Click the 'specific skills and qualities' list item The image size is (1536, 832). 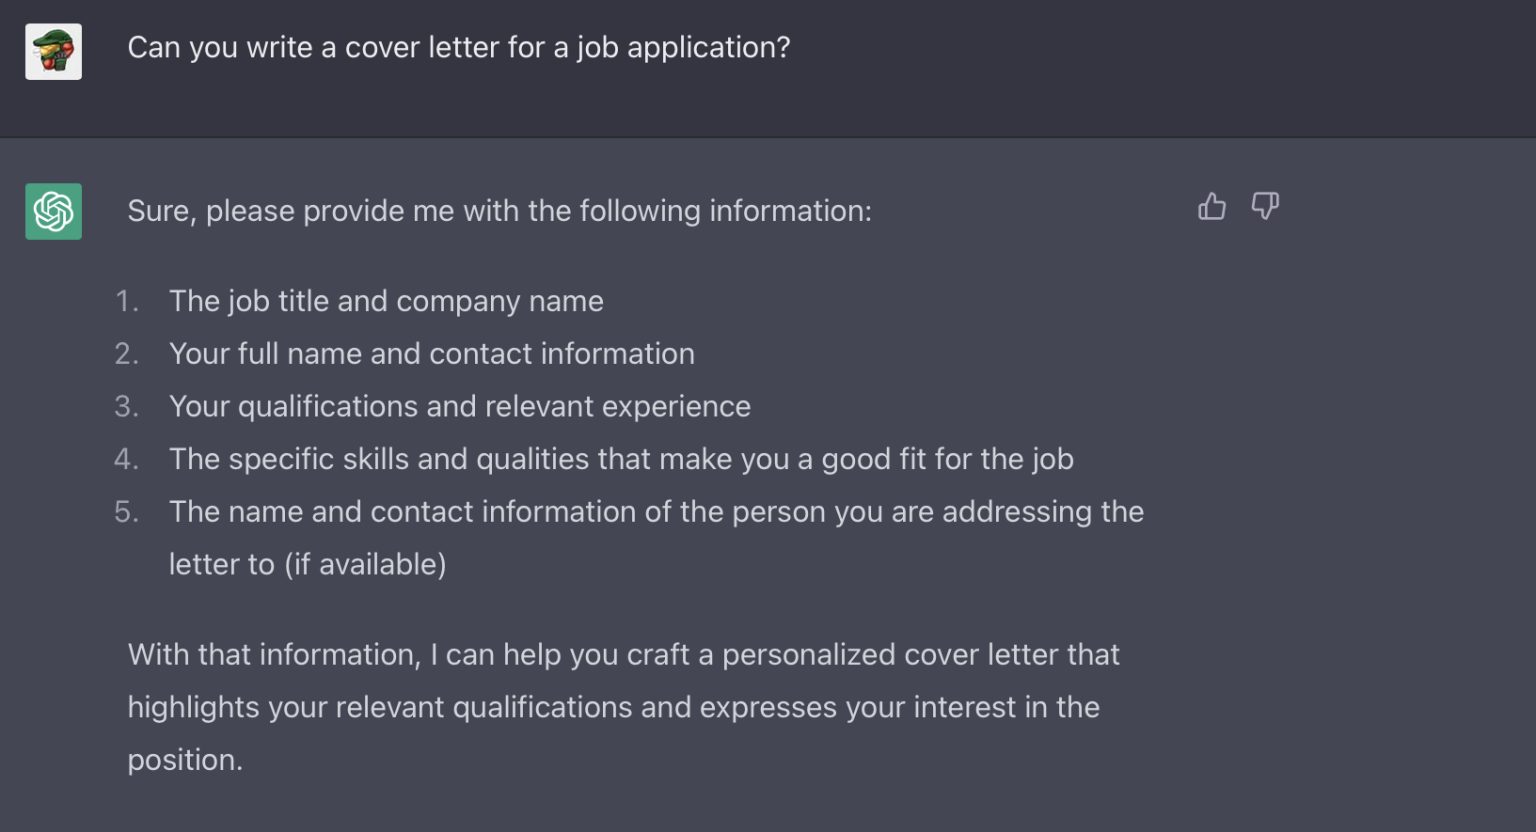(x=621, y=459)
